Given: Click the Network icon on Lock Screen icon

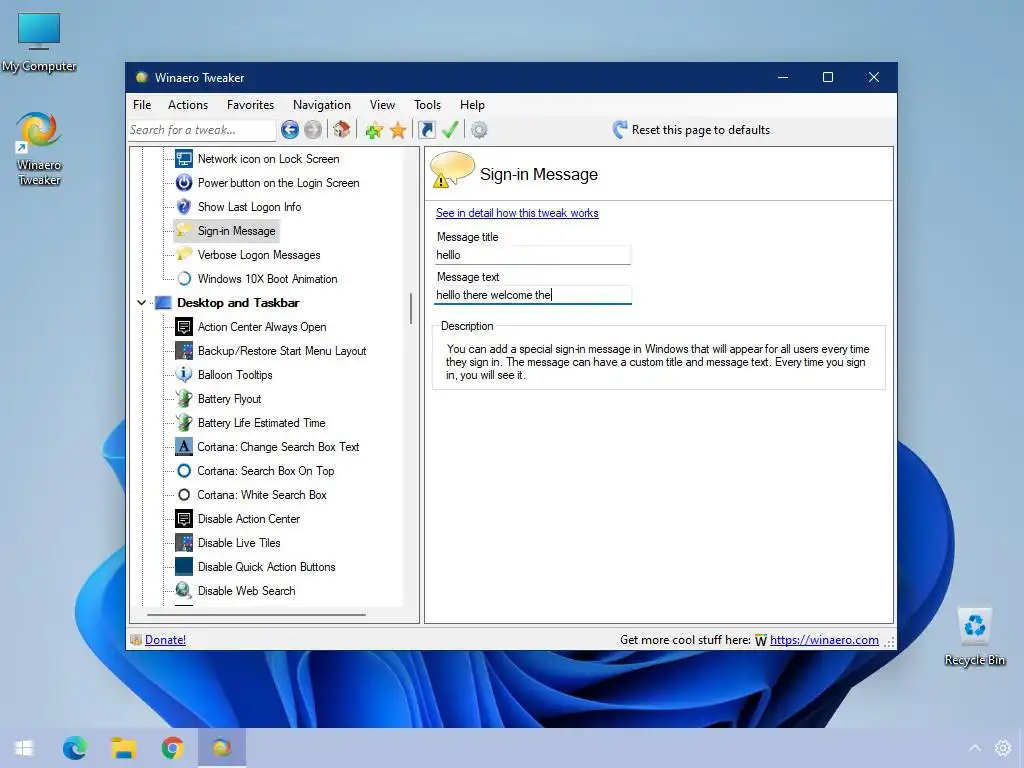Looking at the screenshot, I should click(x=184, y=159).
